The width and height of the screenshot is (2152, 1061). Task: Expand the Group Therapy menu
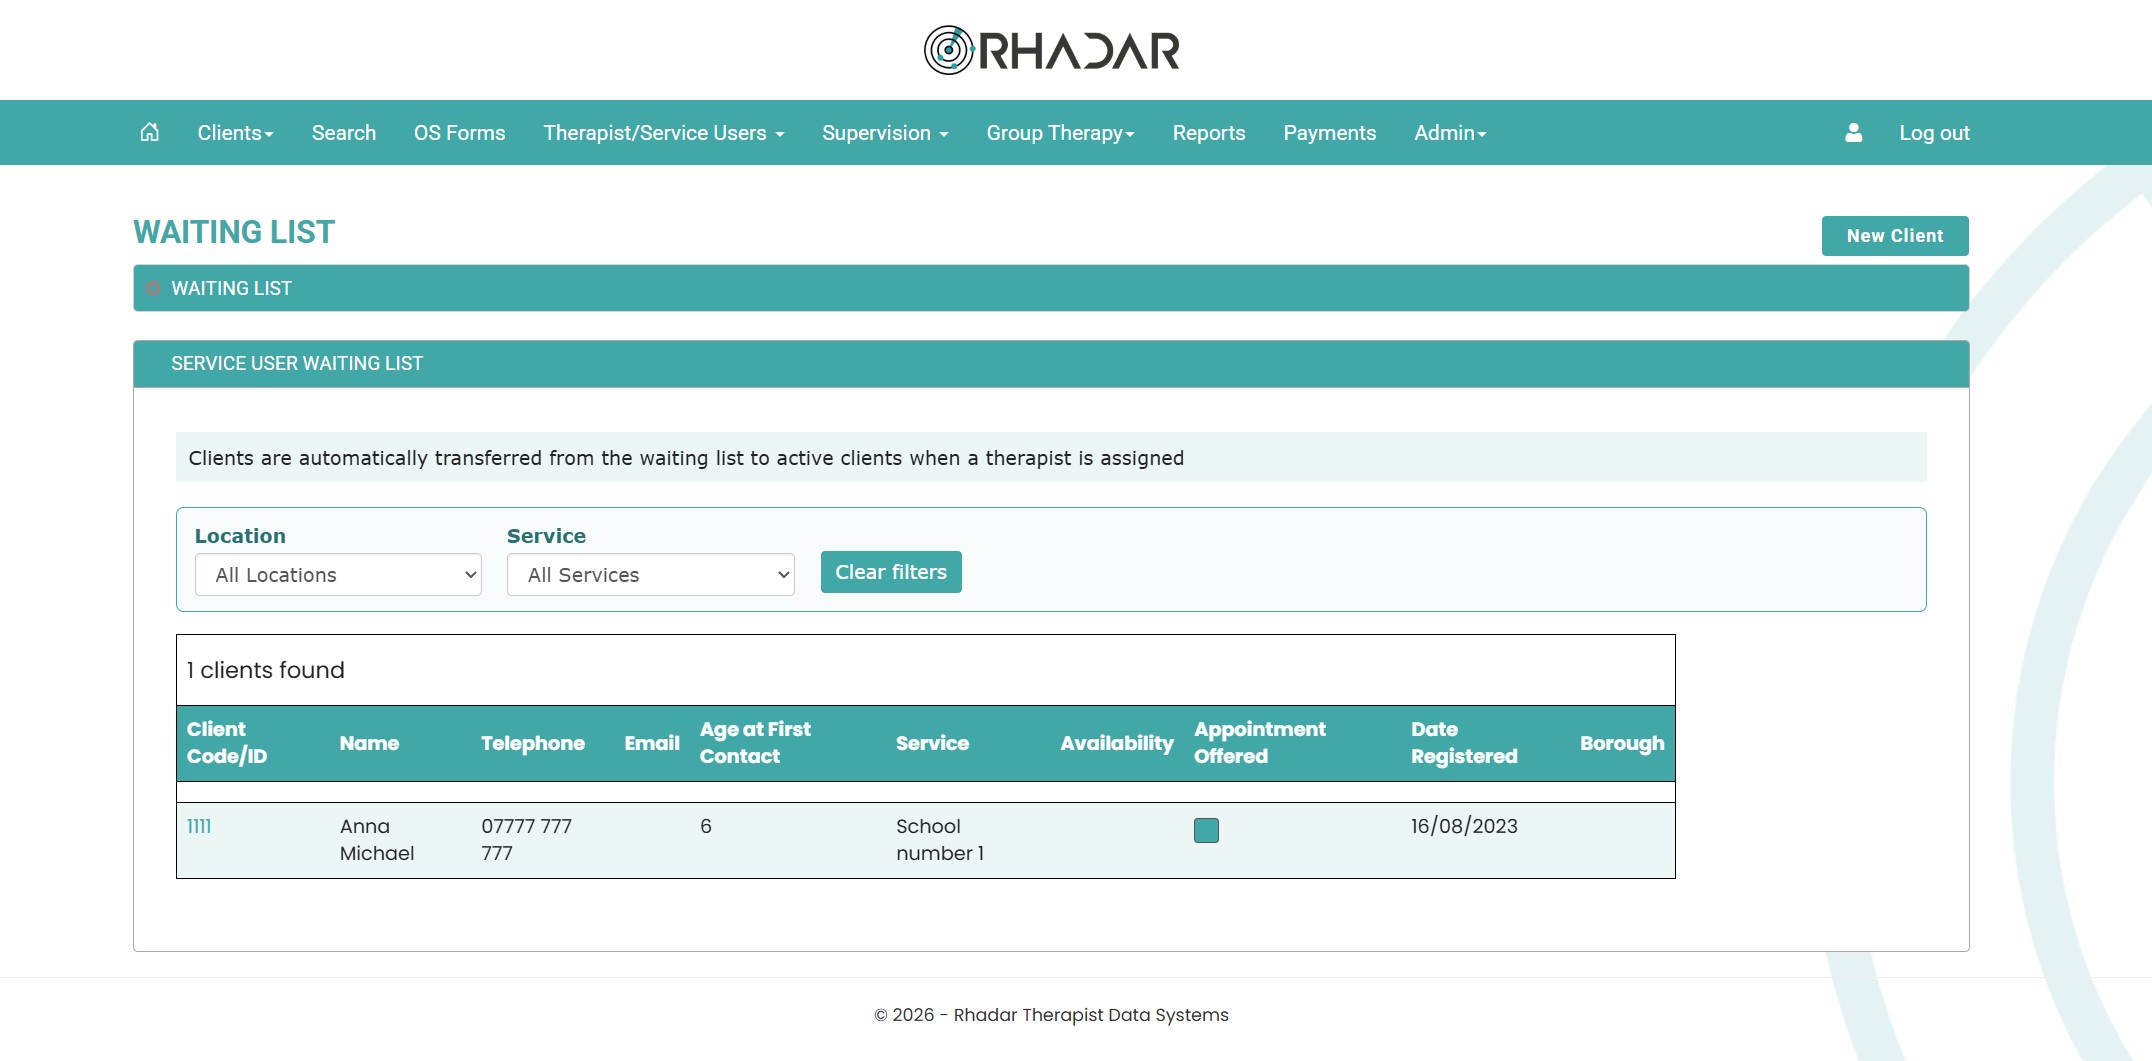[1060, 133]
